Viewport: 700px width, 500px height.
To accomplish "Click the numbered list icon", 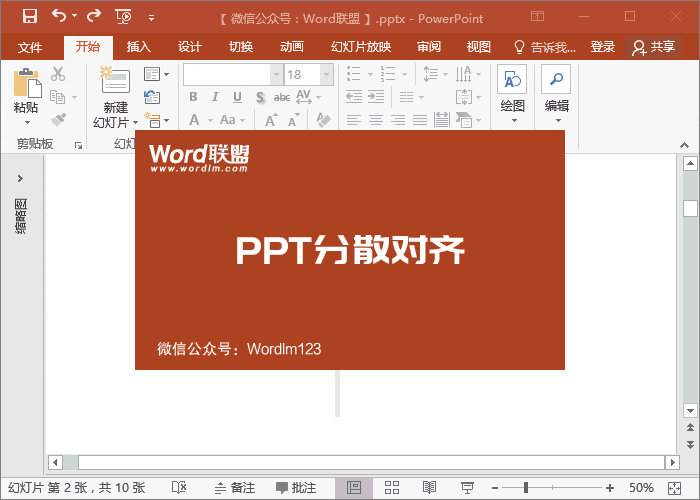I will (x=388, y=74).
